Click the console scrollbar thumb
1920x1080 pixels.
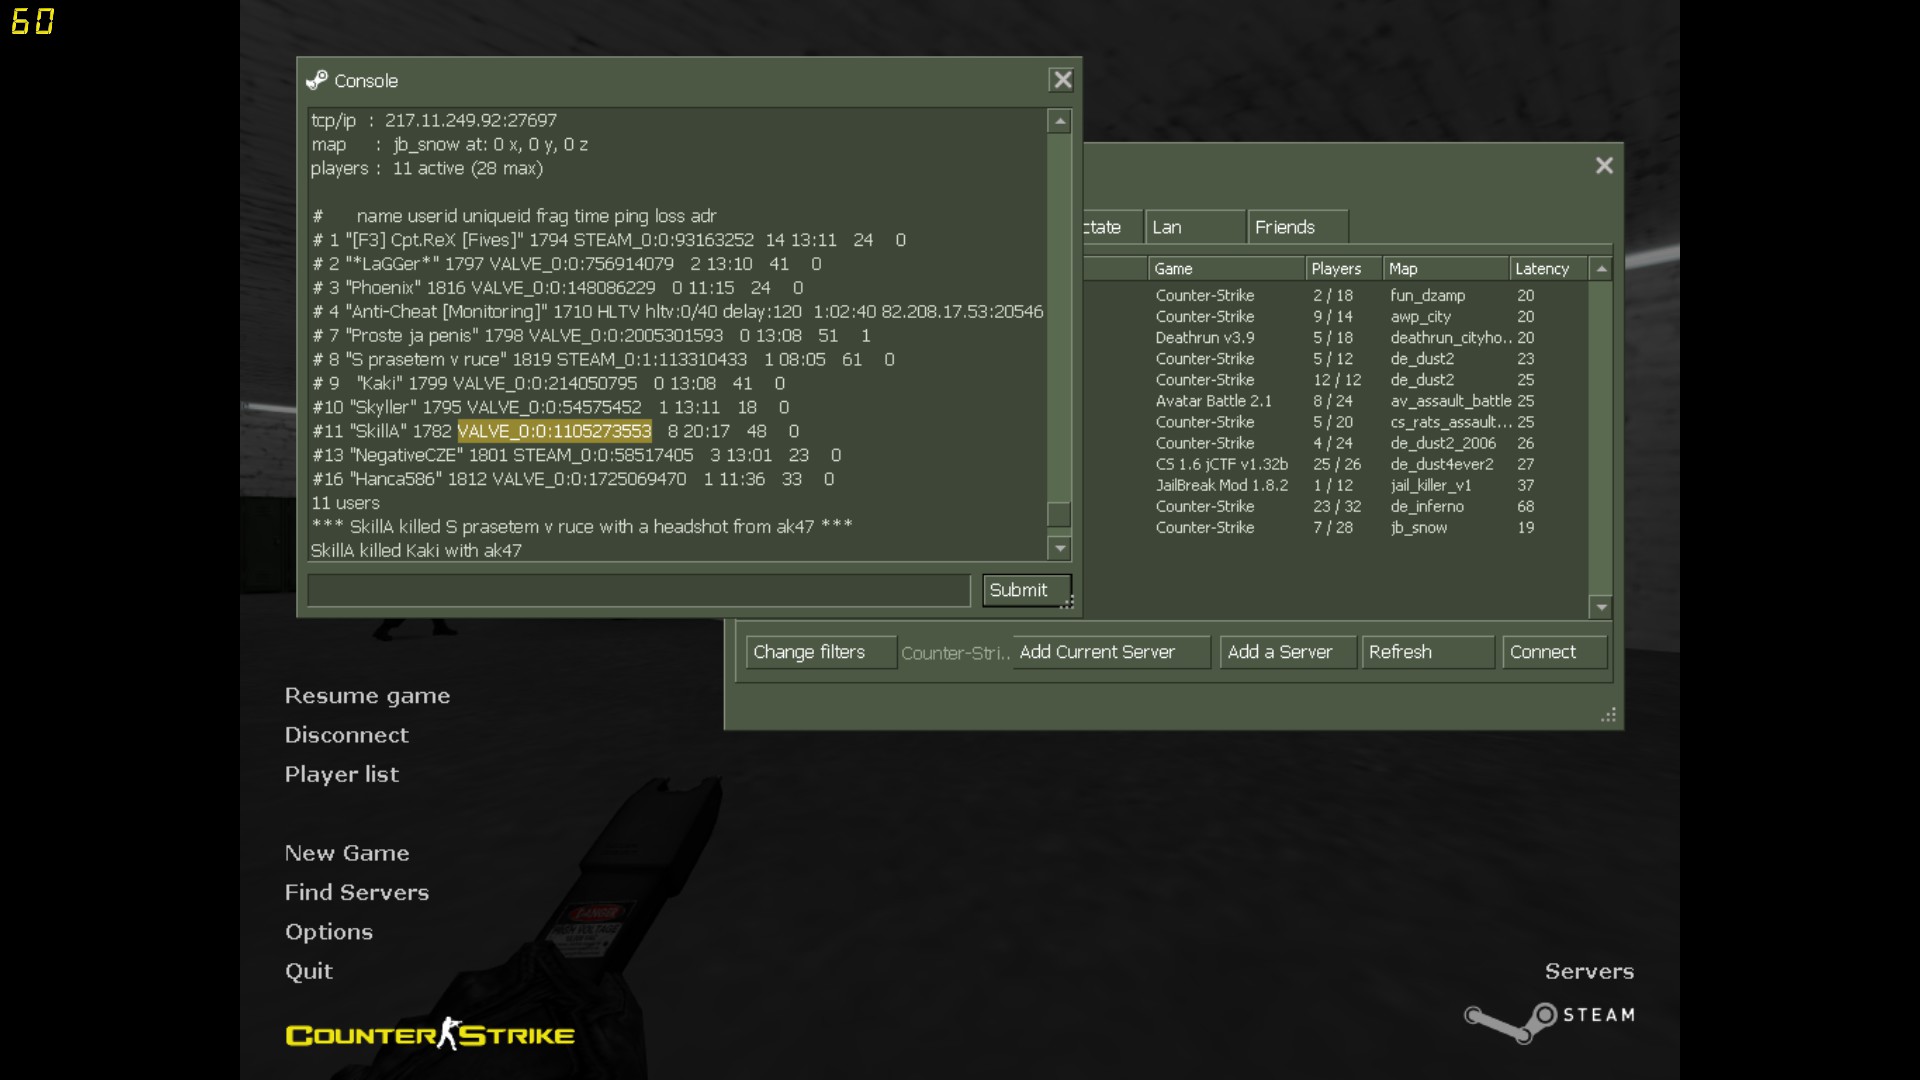(x=1059, y=514)
